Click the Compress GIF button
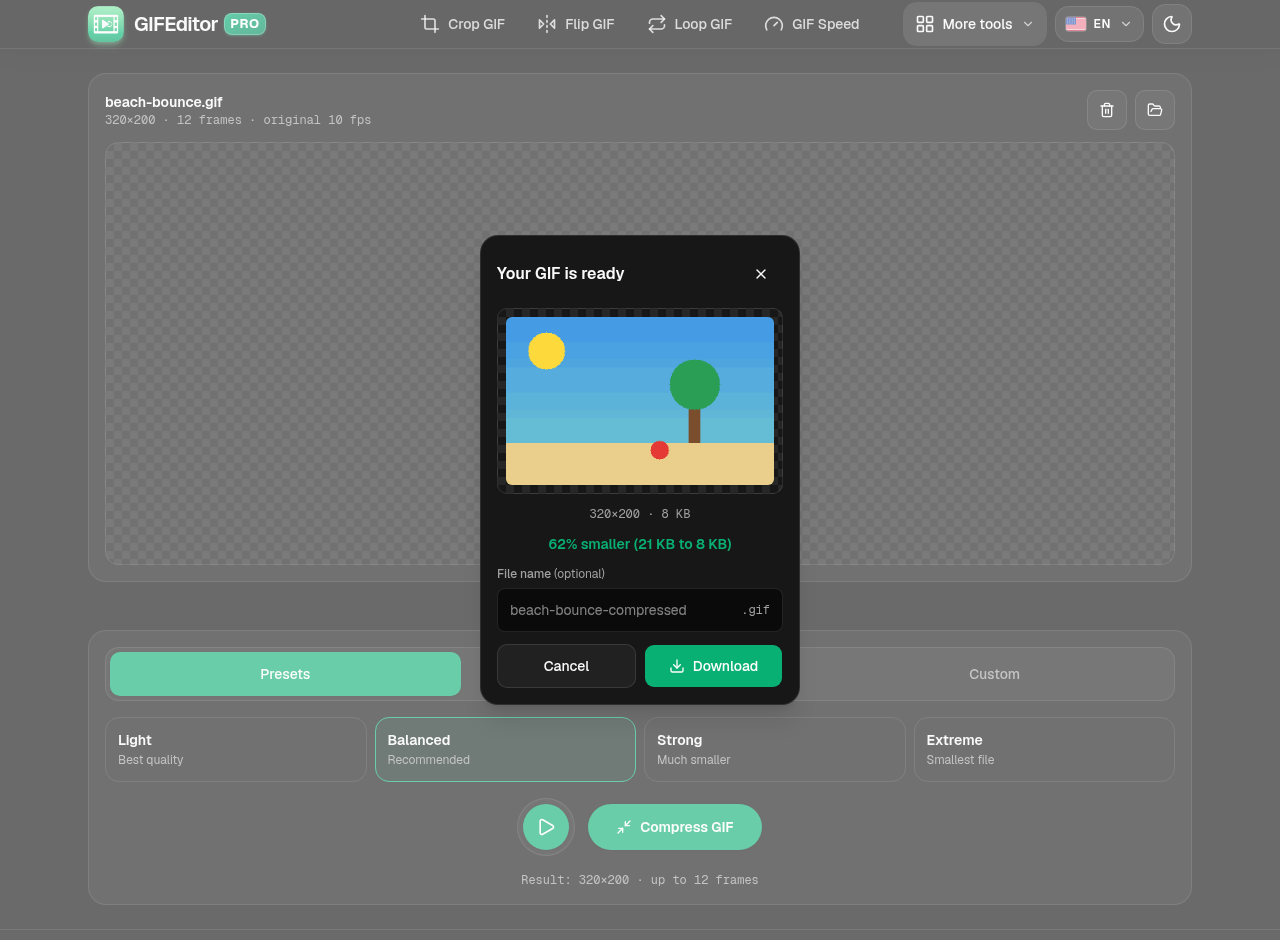 pos(675,827)
